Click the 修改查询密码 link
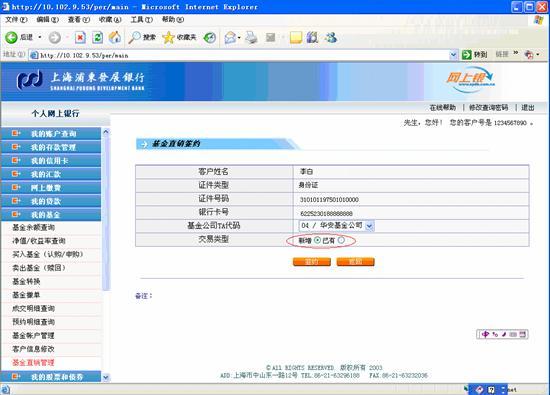Image resolution: width=550 pixels, height=395 pixels. (489, 108)
